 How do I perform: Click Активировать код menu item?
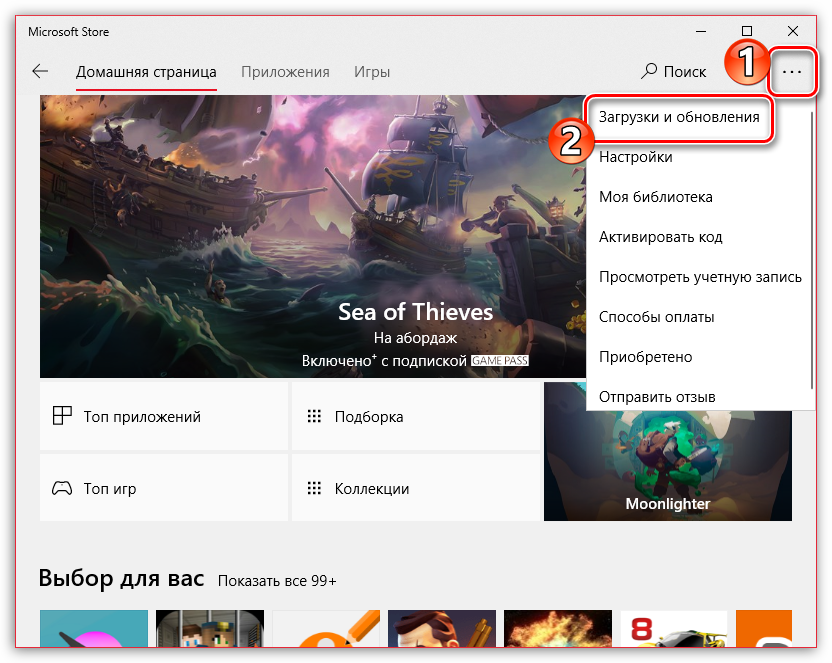660,237
